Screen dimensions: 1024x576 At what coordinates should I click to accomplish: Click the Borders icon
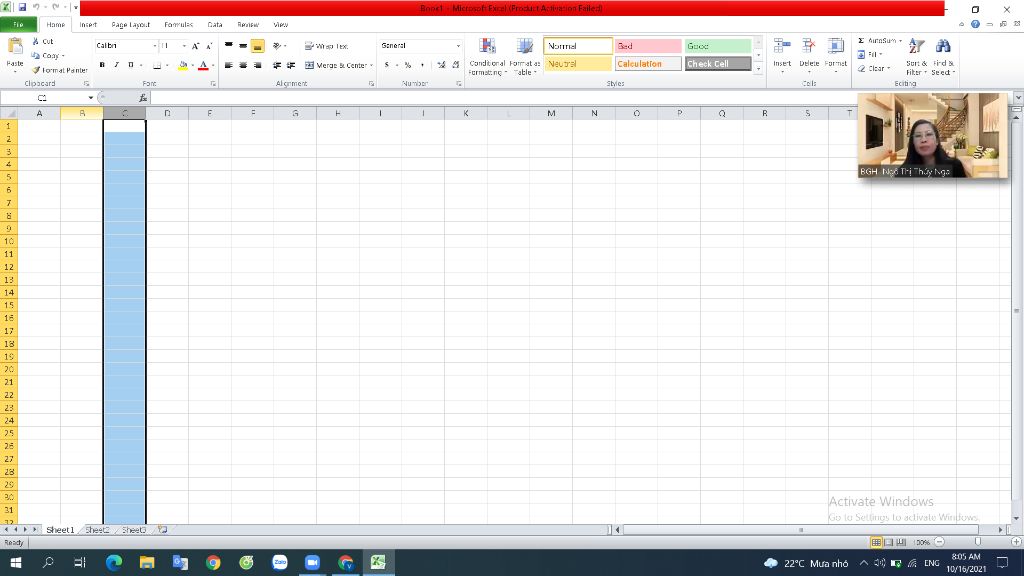tap(157, 65)
